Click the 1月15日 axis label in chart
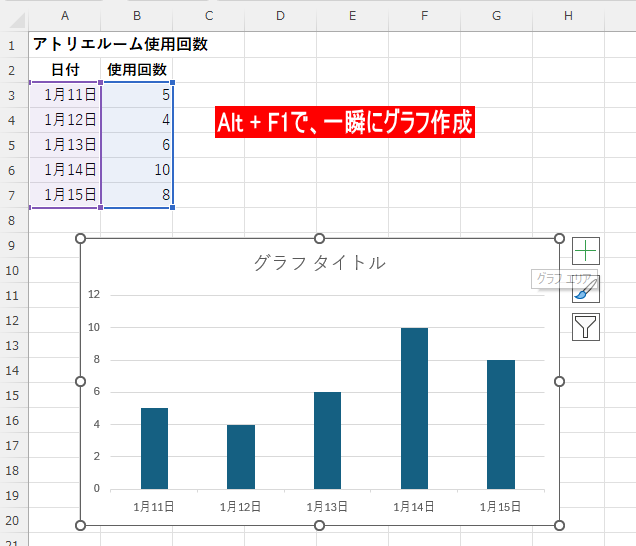The width and height of the screenshot is (636, 546). (x=501, y=507)
